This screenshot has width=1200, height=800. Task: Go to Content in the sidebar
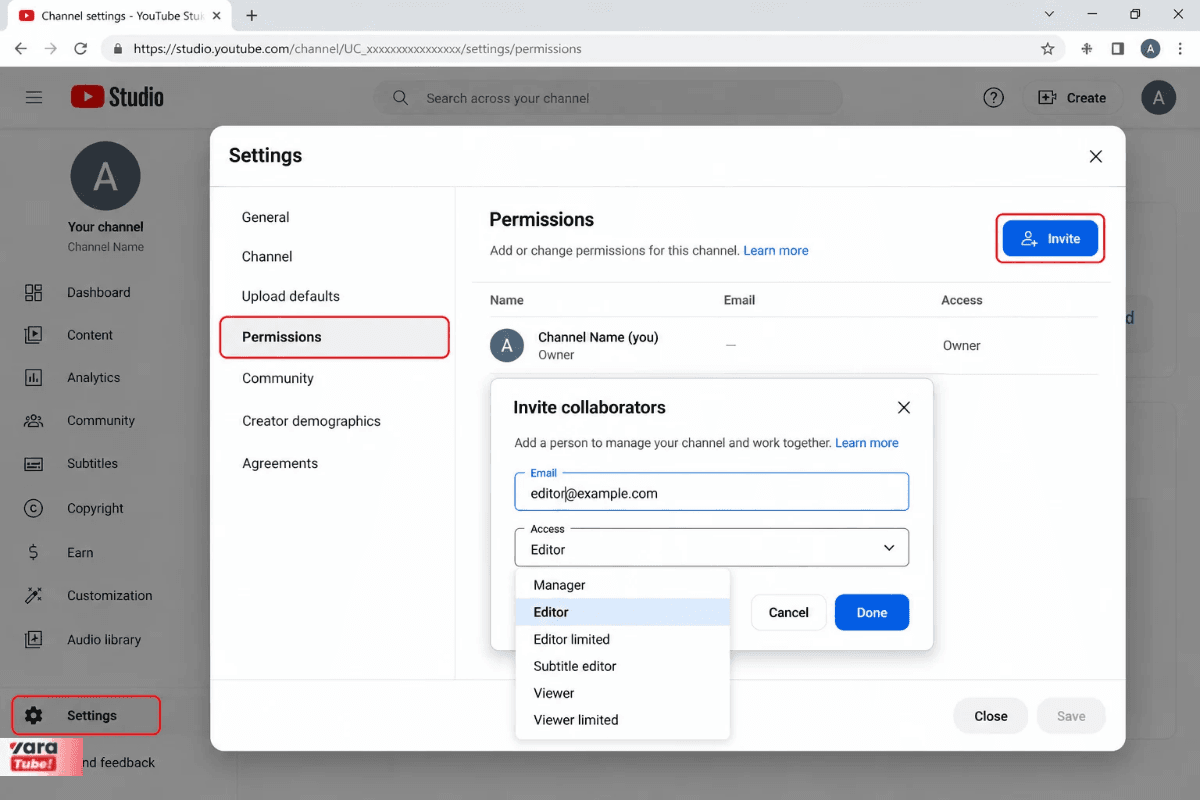click(x=68, y=335)
